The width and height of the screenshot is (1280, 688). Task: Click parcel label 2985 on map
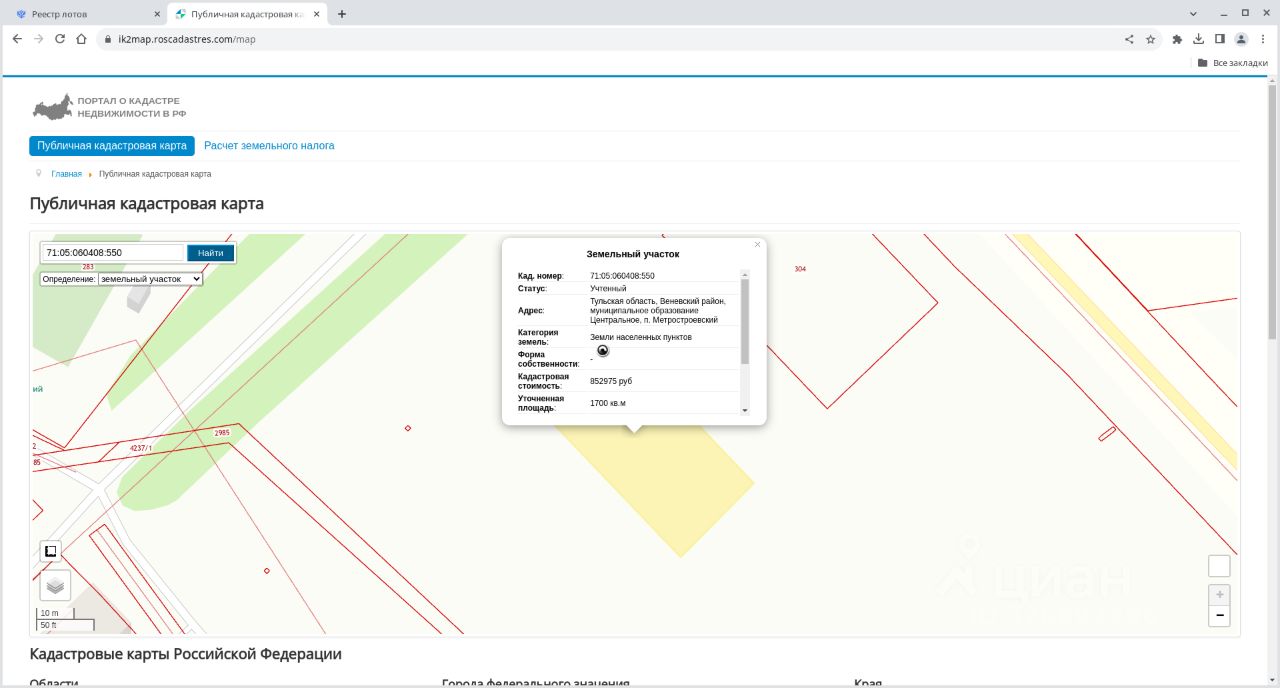point(222,433)
